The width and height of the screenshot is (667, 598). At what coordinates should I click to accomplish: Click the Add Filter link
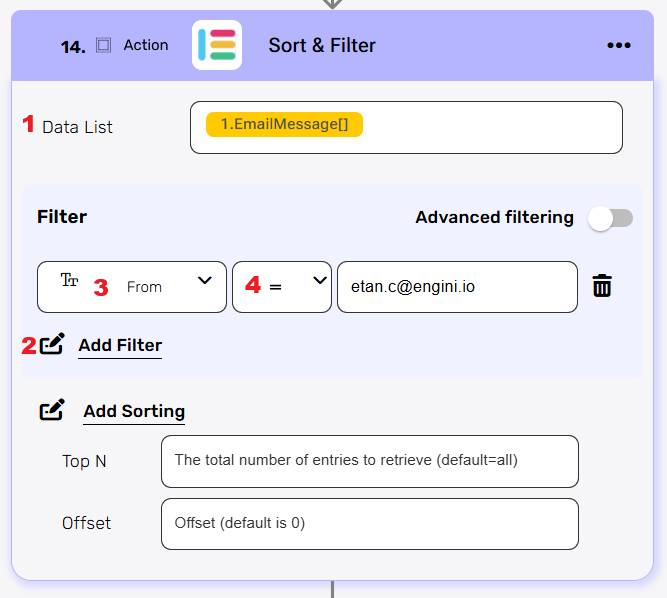pyautogui.click(x=120, y=346)
